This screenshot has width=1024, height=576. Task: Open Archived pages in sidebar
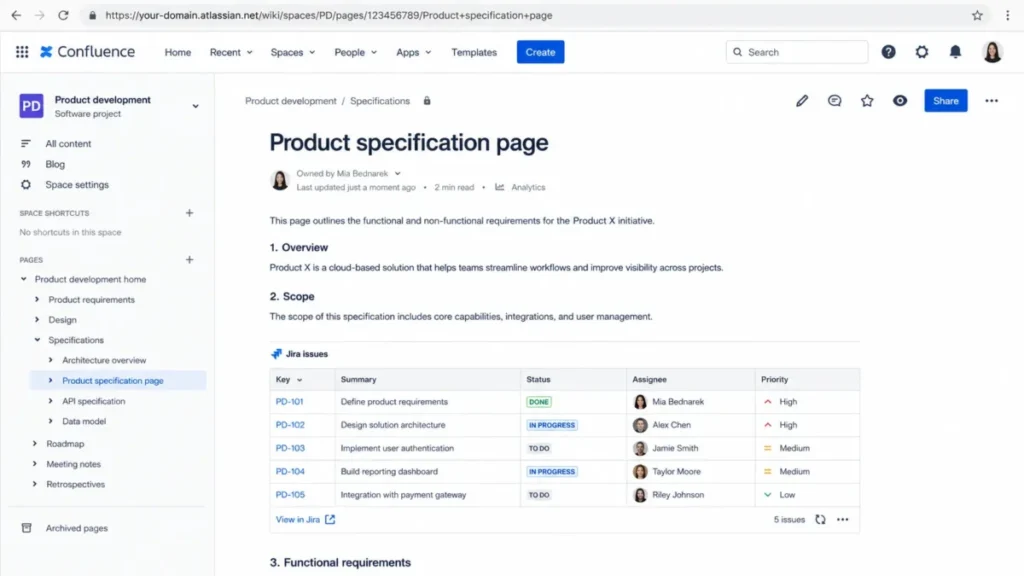click(76, 528)
